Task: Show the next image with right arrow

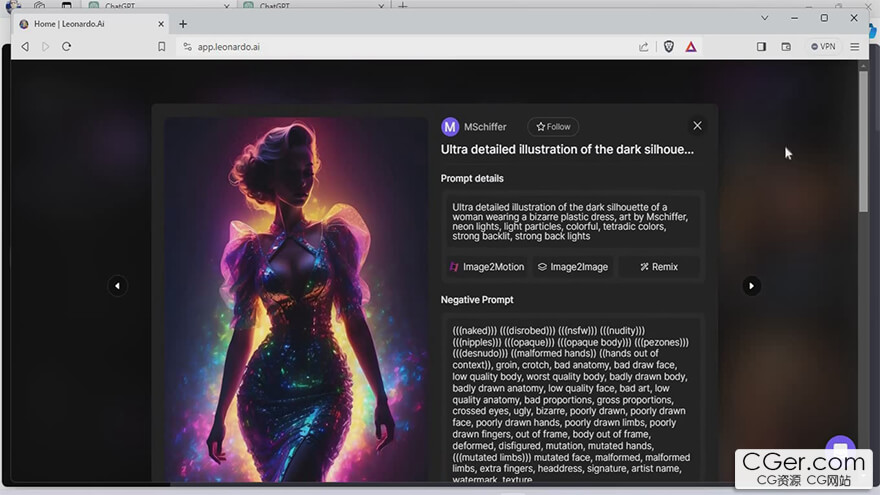Action: pos(751,286)
